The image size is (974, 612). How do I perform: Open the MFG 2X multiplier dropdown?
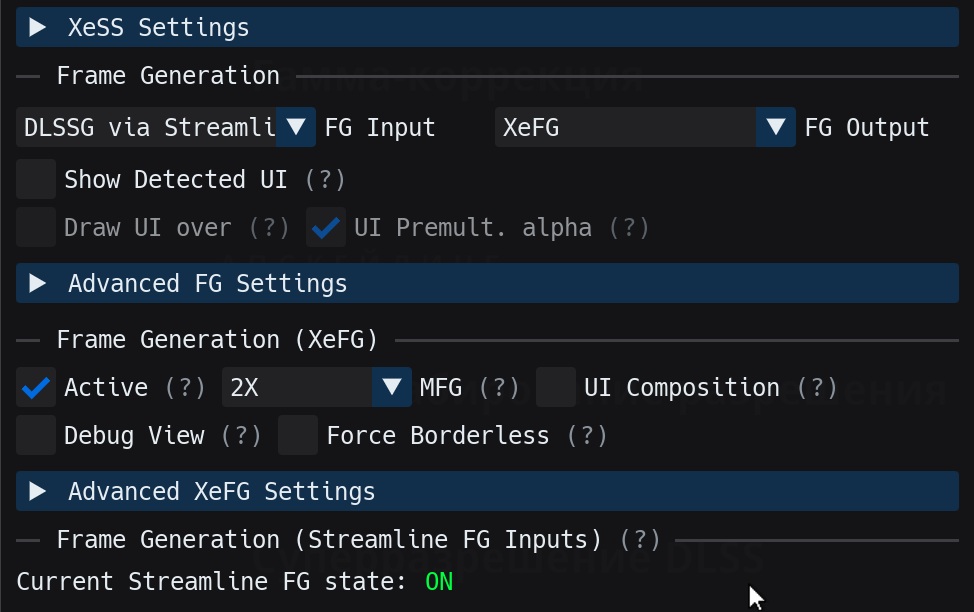[x=316, y=387]
